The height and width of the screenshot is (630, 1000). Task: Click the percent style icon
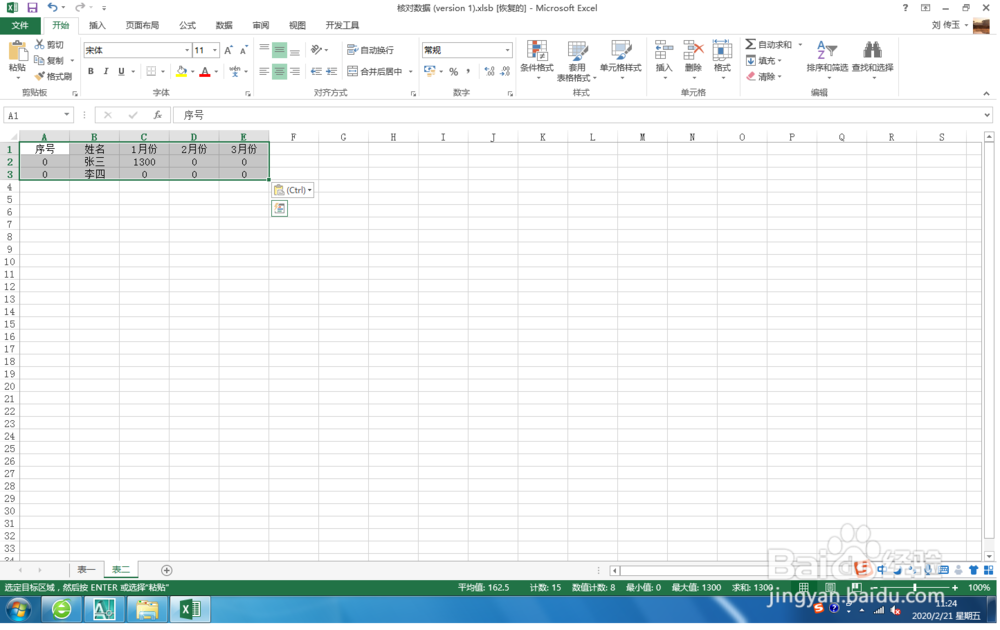coord(453,71)
